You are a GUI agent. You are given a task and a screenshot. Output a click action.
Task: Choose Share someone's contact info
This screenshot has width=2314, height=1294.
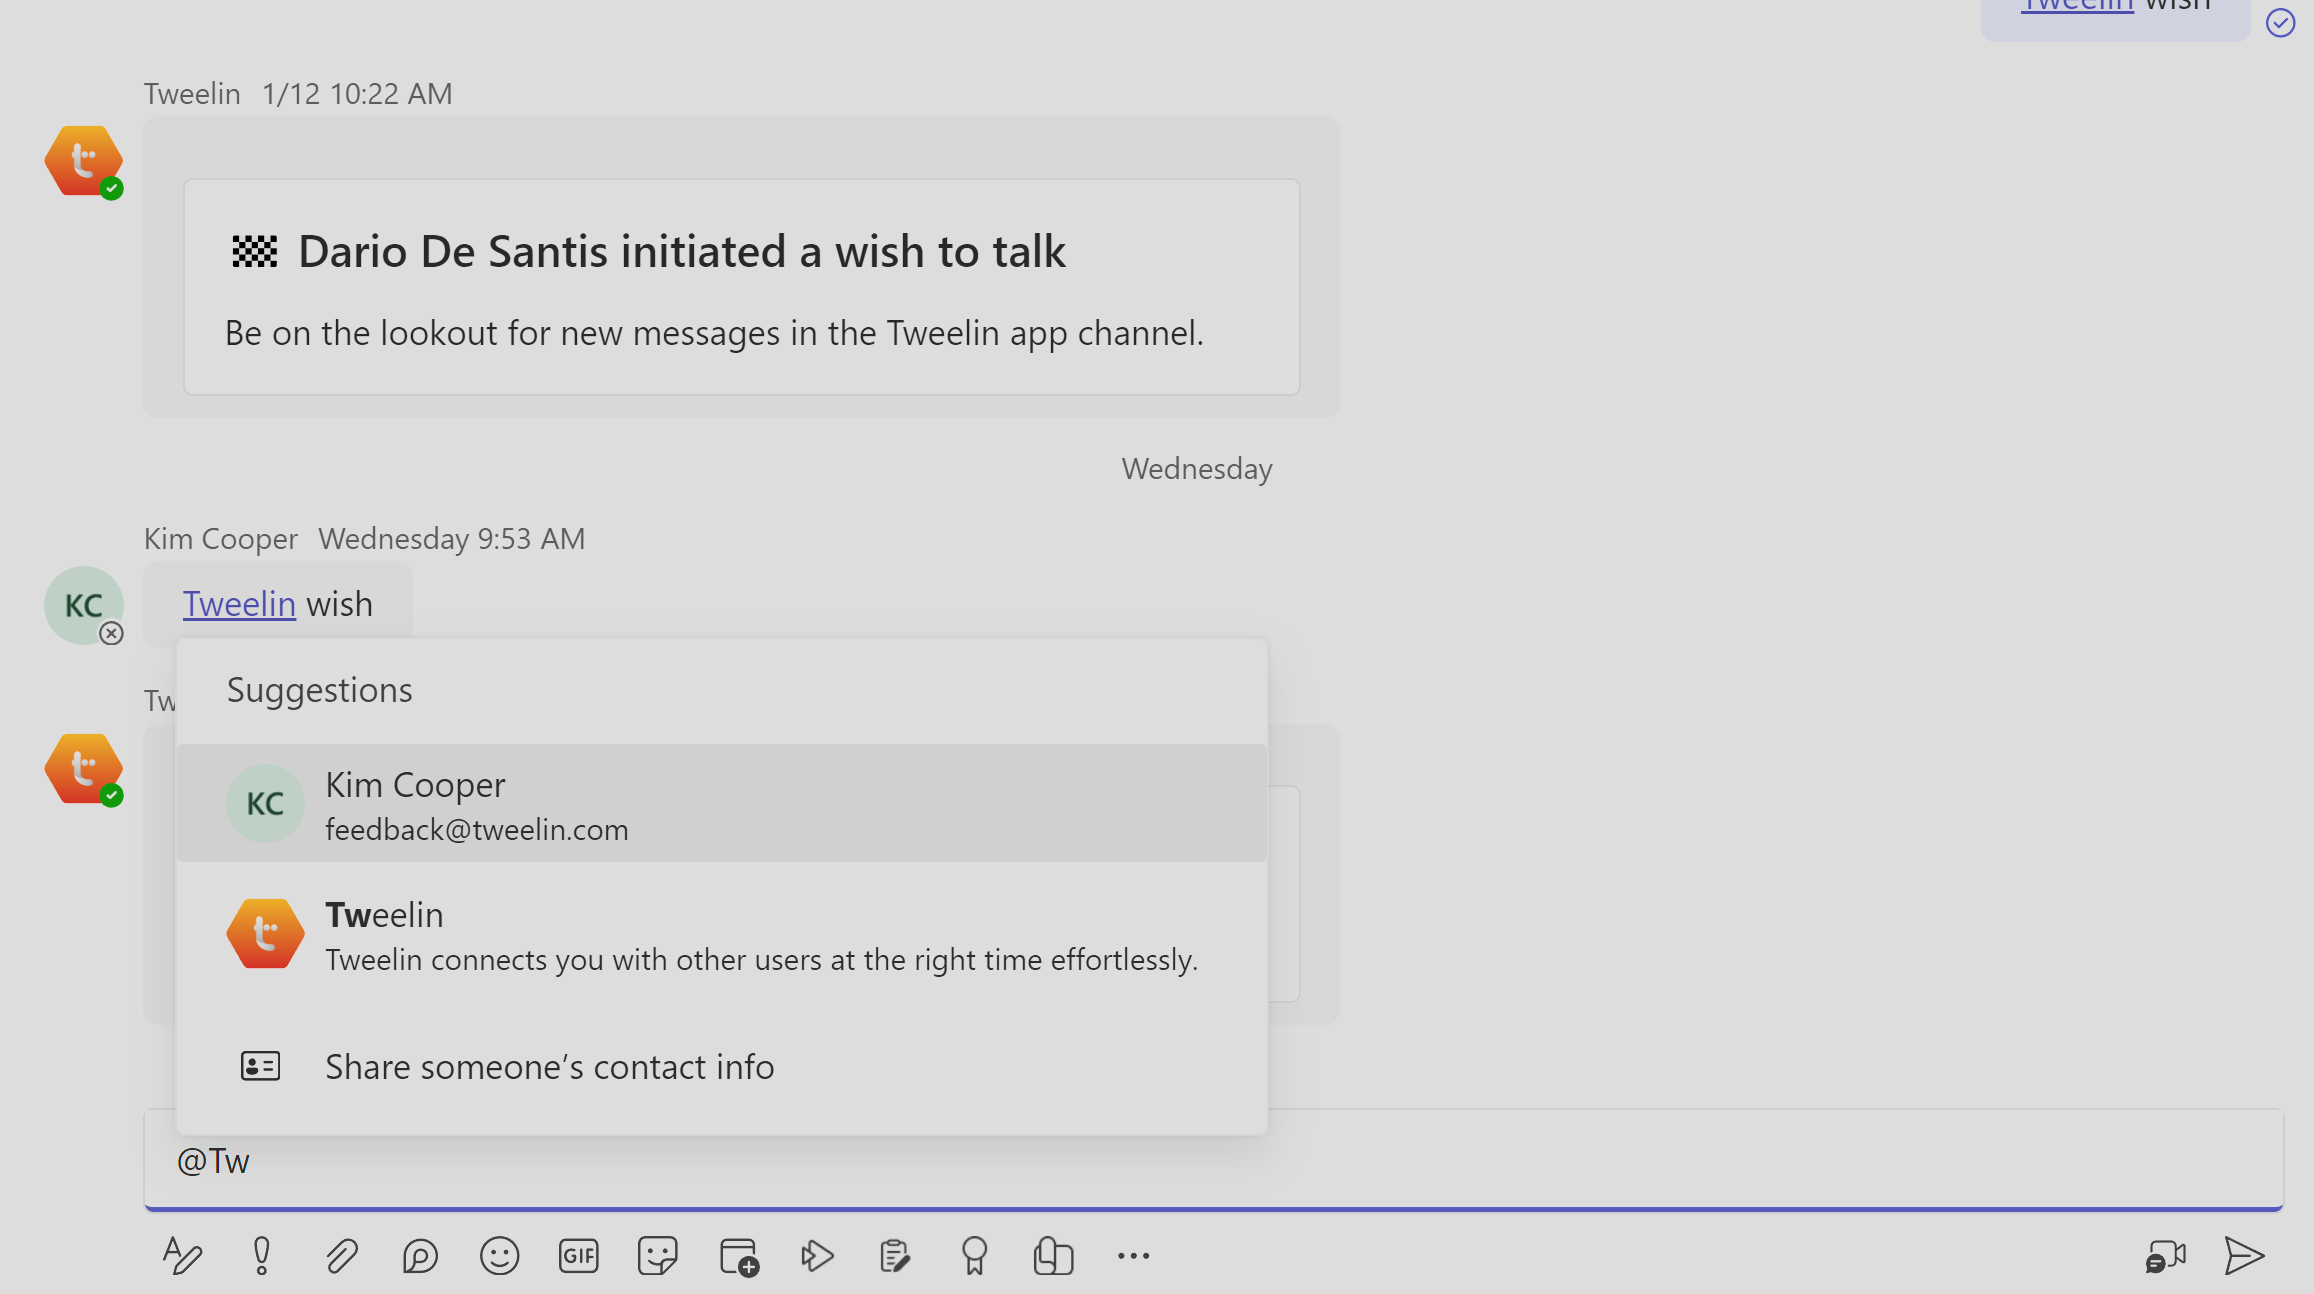tap(721, 1067)
